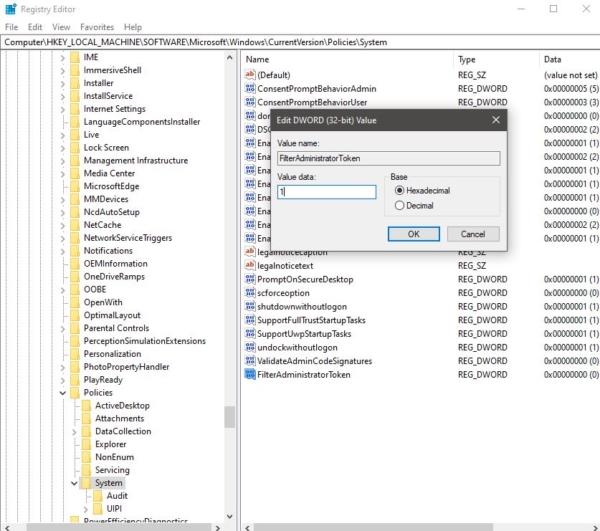Click the scforceoption DWORD icon
The image size is (600, 531).
coord(250,293)
